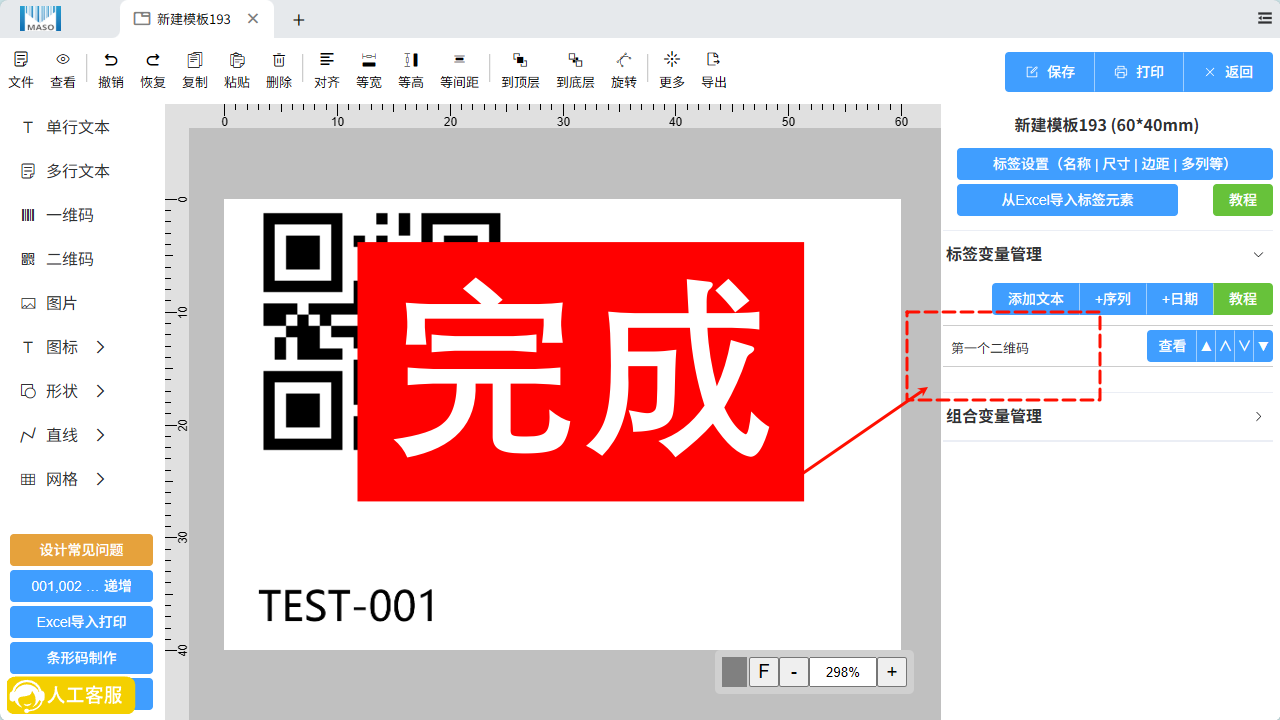Apply 等间距 (Equal spacing) tool

(x=459, y=70)
